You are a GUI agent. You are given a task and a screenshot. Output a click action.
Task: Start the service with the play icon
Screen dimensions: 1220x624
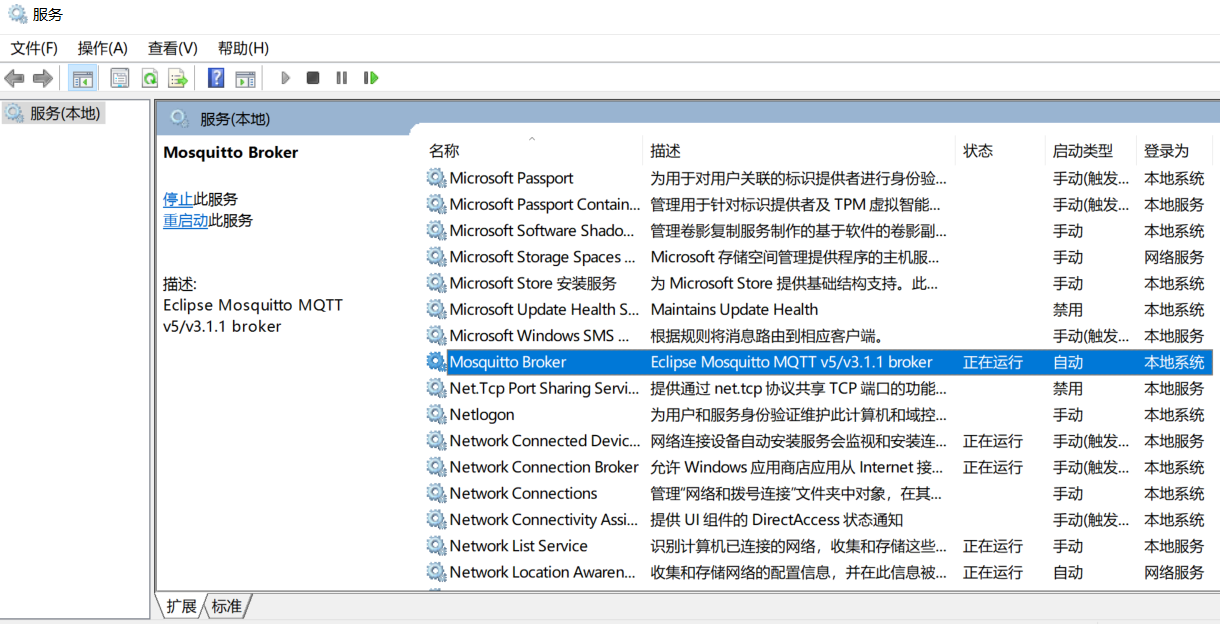point(285,78)
